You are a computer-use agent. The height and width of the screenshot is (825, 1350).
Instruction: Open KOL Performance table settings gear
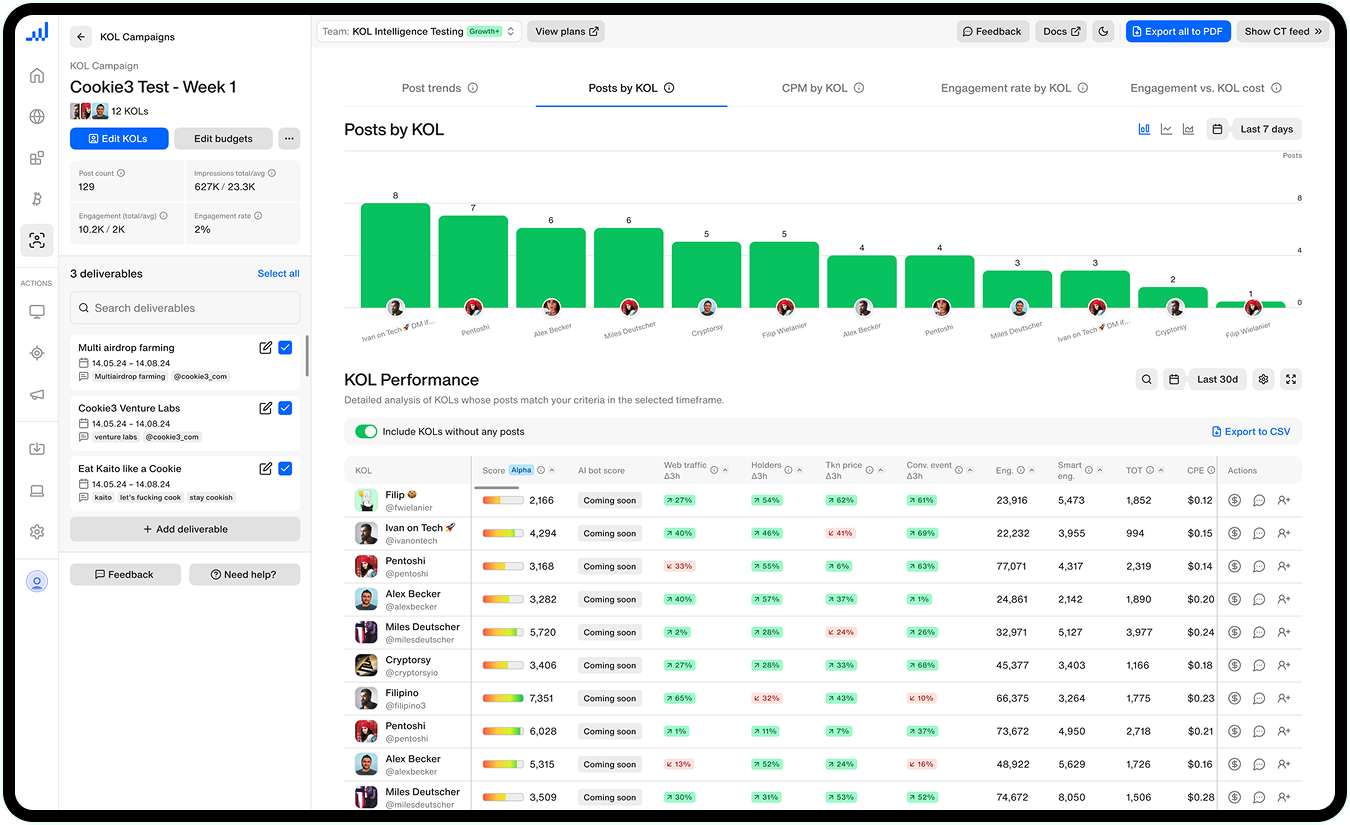tap(1264, 379)
